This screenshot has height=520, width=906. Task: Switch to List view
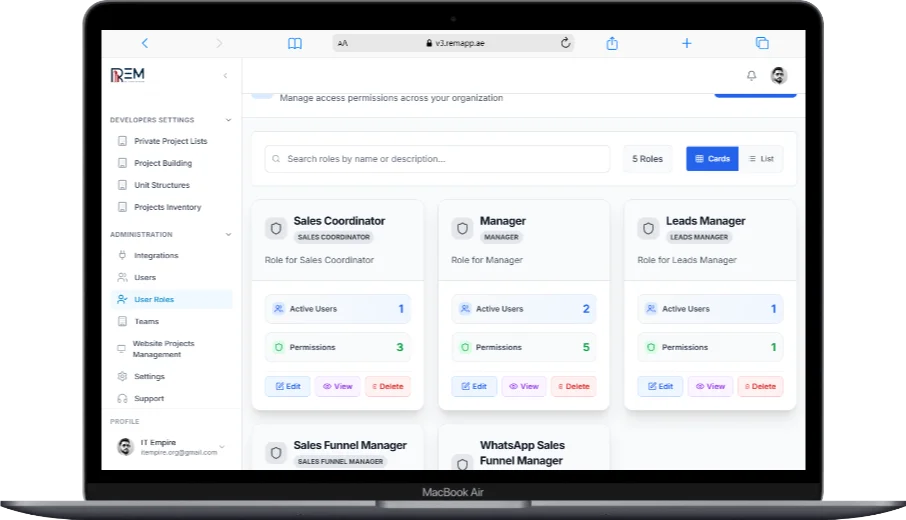pos(761,159)
